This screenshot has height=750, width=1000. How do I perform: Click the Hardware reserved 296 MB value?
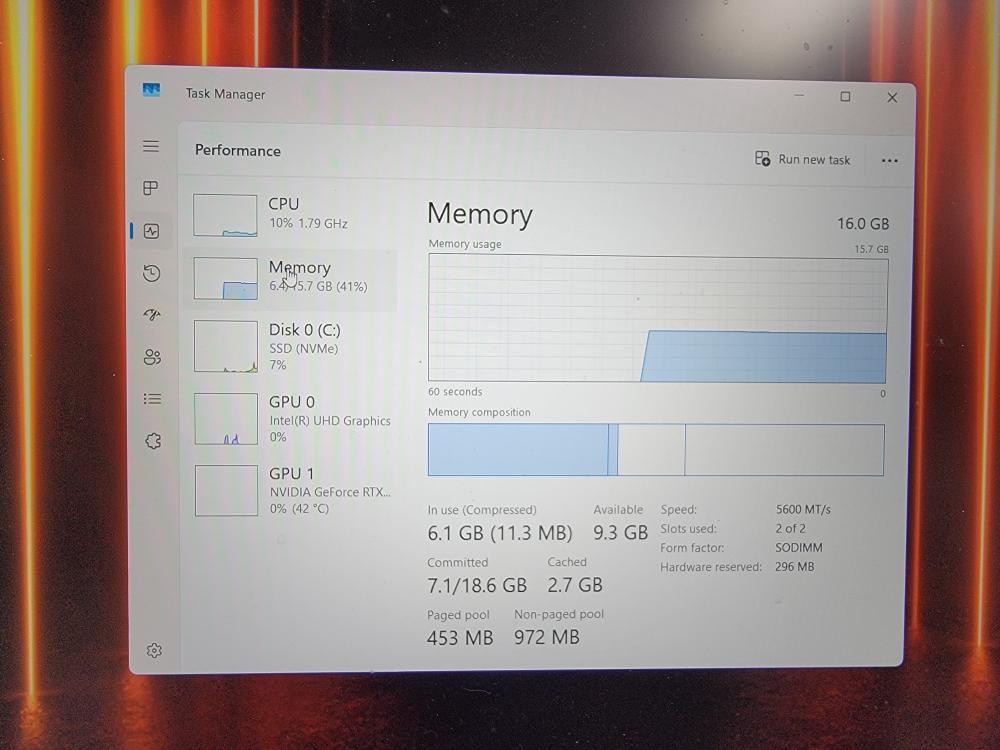(x=795, y=566)
